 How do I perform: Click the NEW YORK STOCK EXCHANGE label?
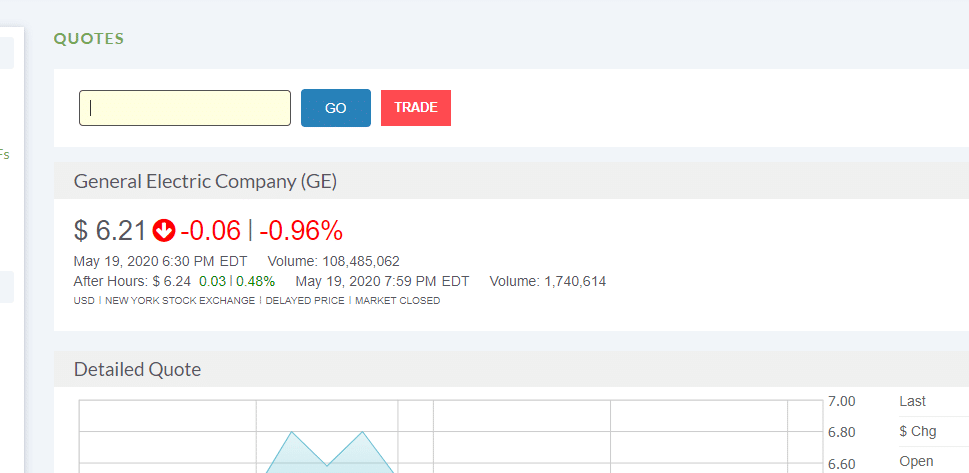180,301
